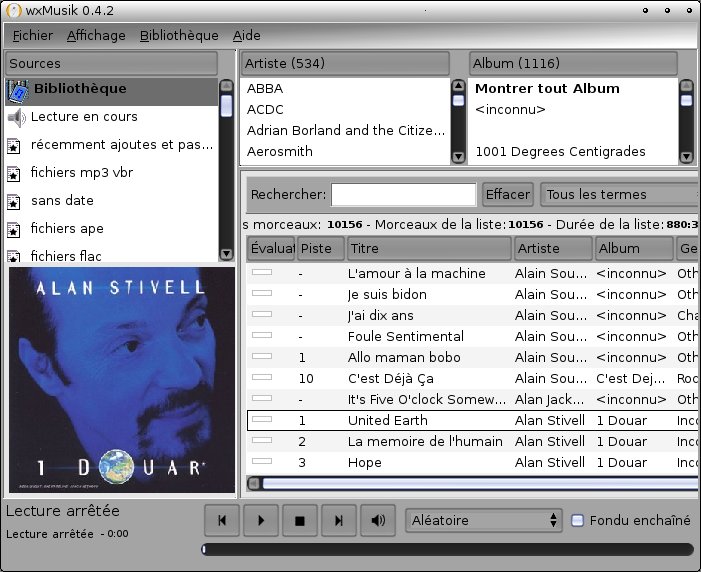Screen dimensions: 701x572
Task: Click the playlist icon for sans date
Action: pyautogui.click(x=14, y=202)
